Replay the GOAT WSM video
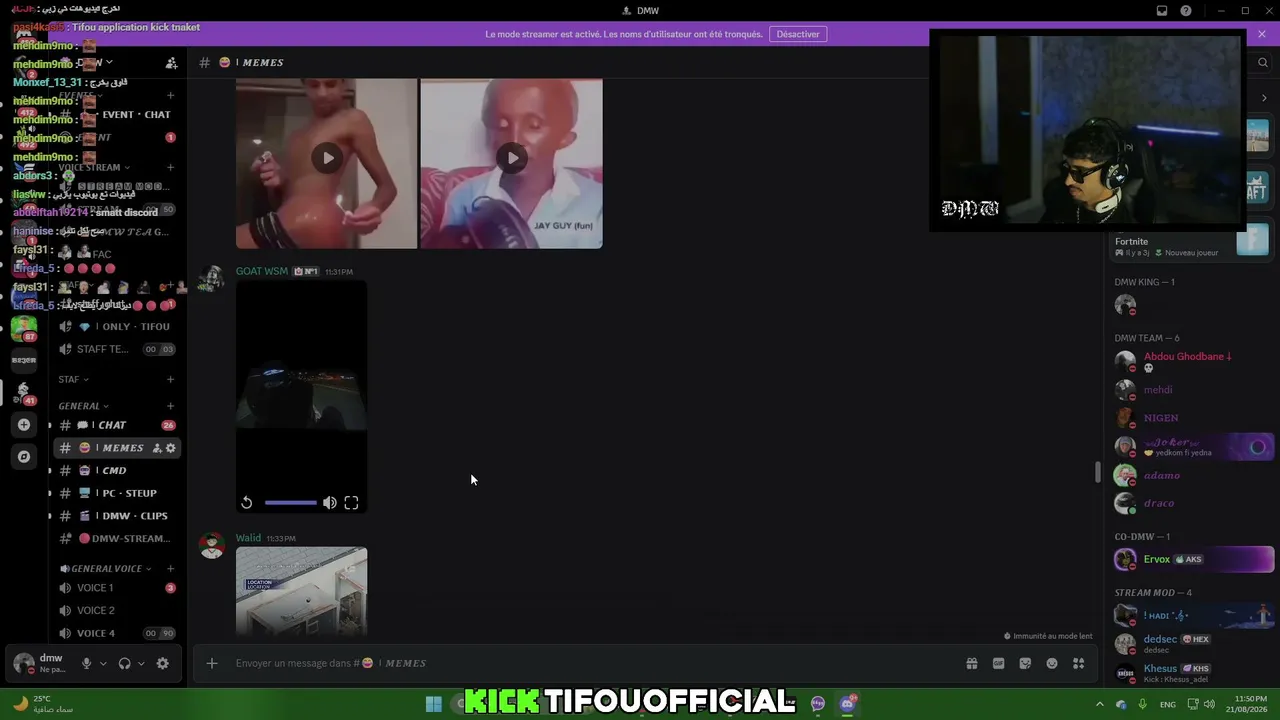Viewport: 1280px width, 720px height. [247, 503]
